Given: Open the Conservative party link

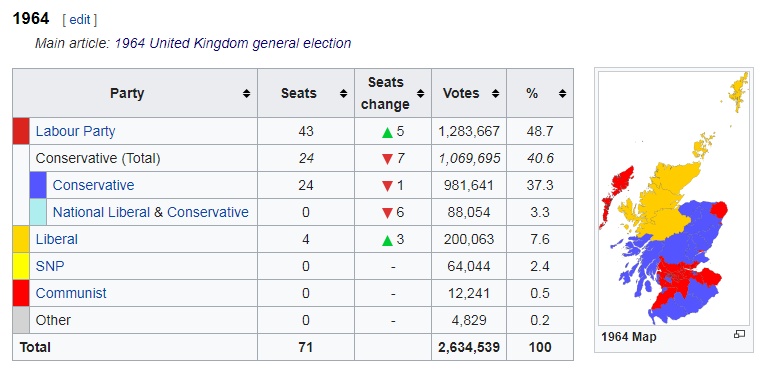Looking at the screenshot, I should tap(94, 185).
